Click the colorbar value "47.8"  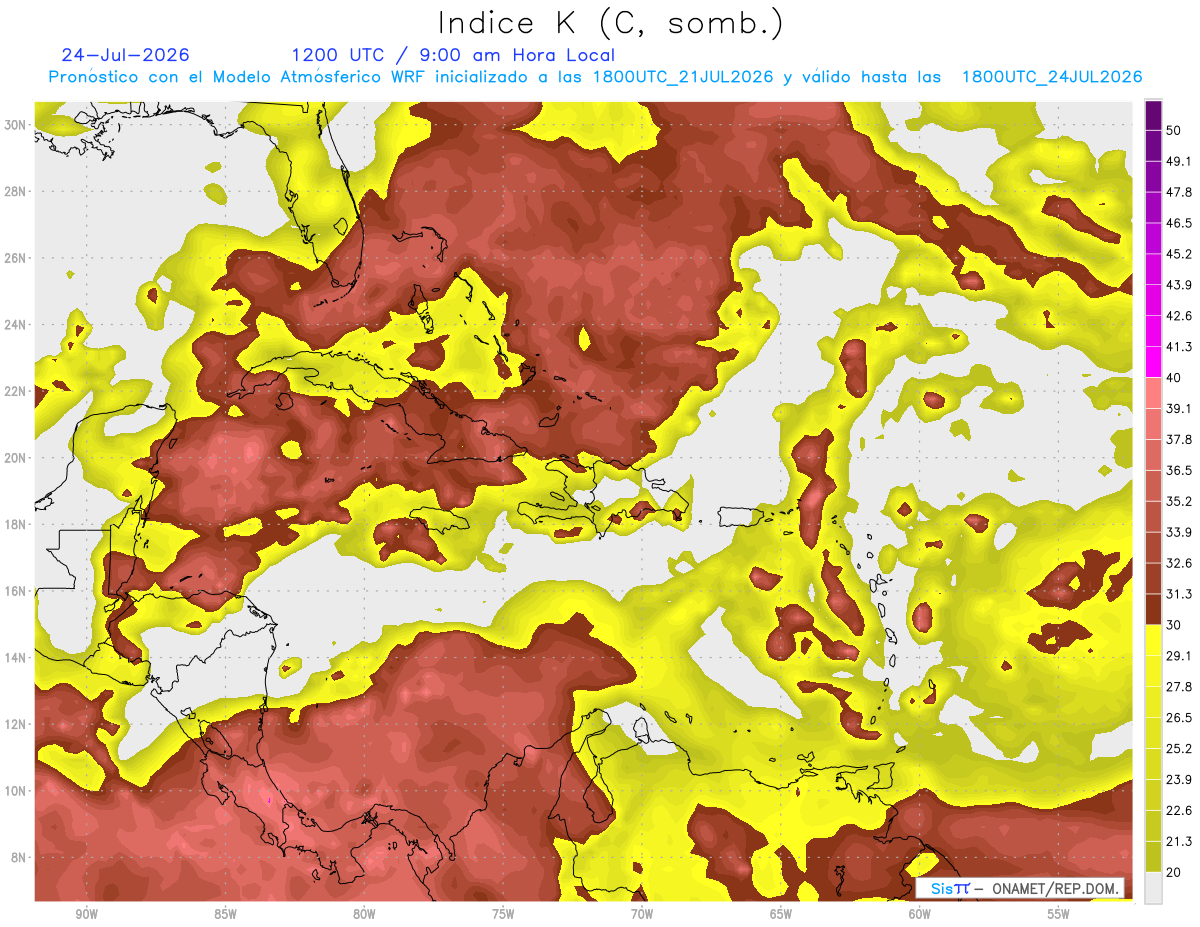(x=1178, y=192)
